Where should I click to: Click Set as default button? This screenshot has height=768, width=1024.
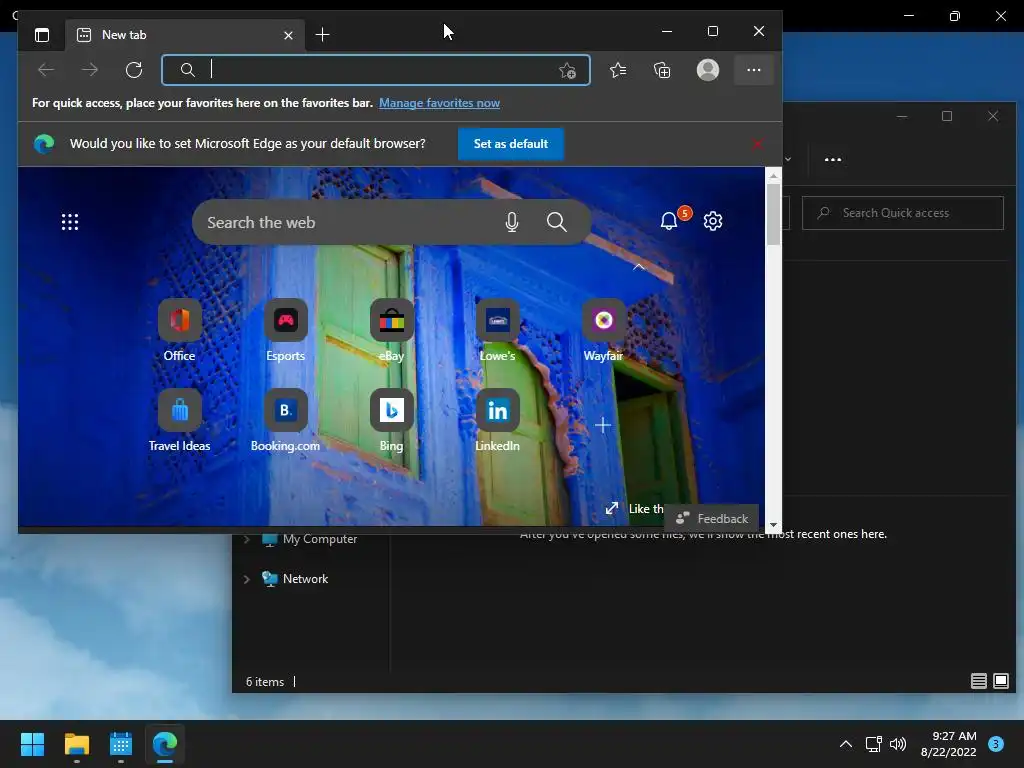pyautogui.click(x=511, y=144)
